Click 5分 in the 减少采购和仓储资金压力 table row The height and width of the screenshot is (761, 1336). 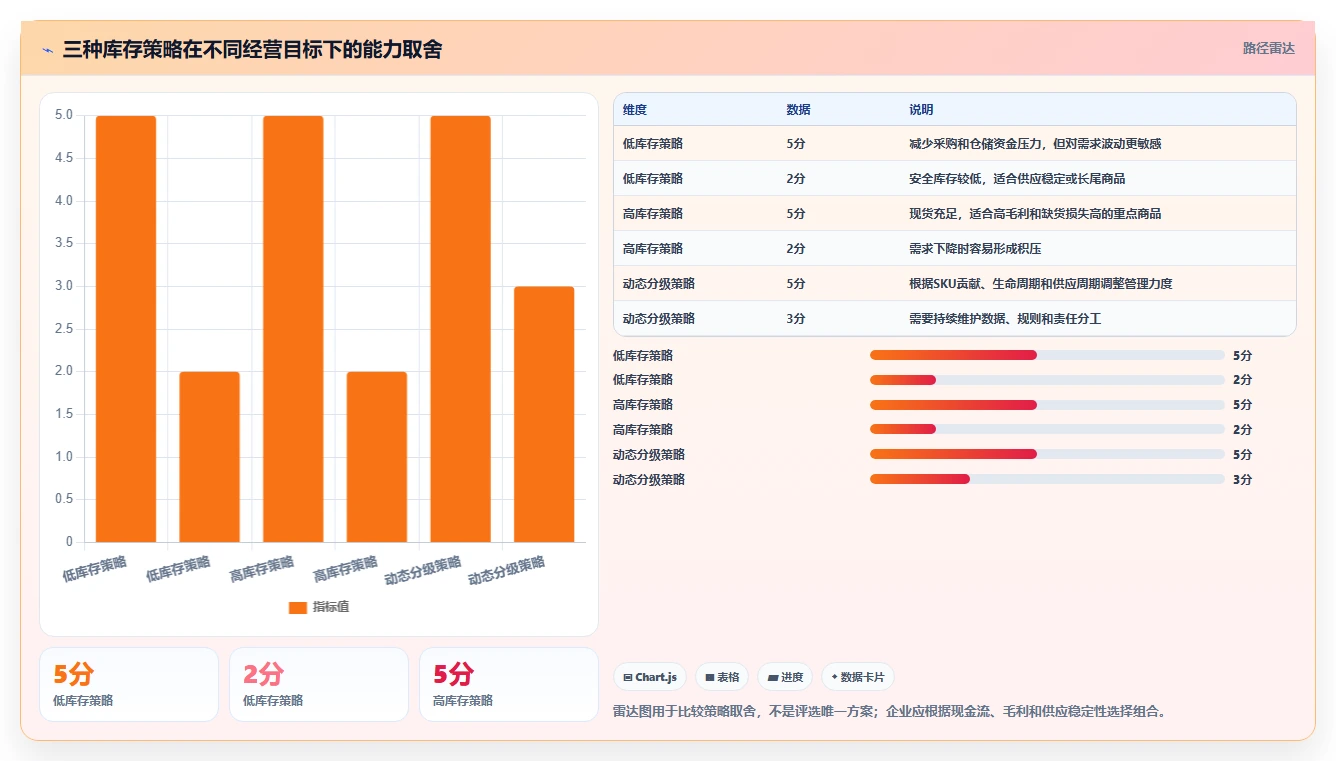796,144
